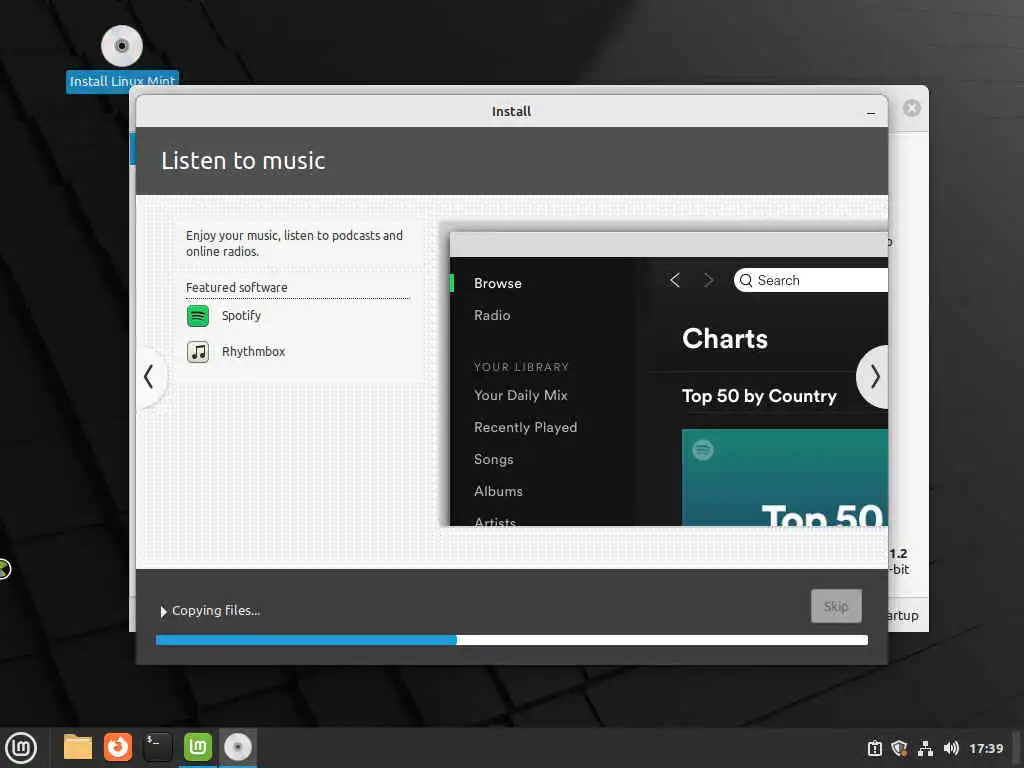The width and height of the screenshot is (1024, 768).
Task: Open the Linux Mint start menu
Action: pos(21,748)
